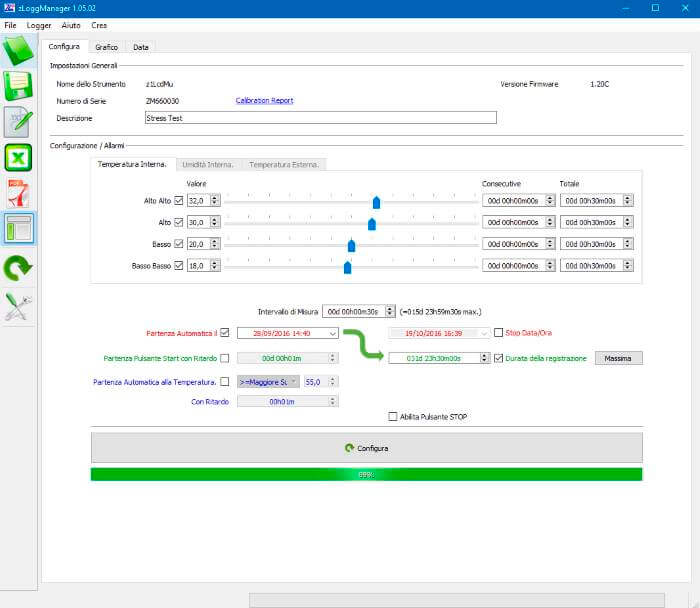Open the tools and settings icon

coord(19,307)
